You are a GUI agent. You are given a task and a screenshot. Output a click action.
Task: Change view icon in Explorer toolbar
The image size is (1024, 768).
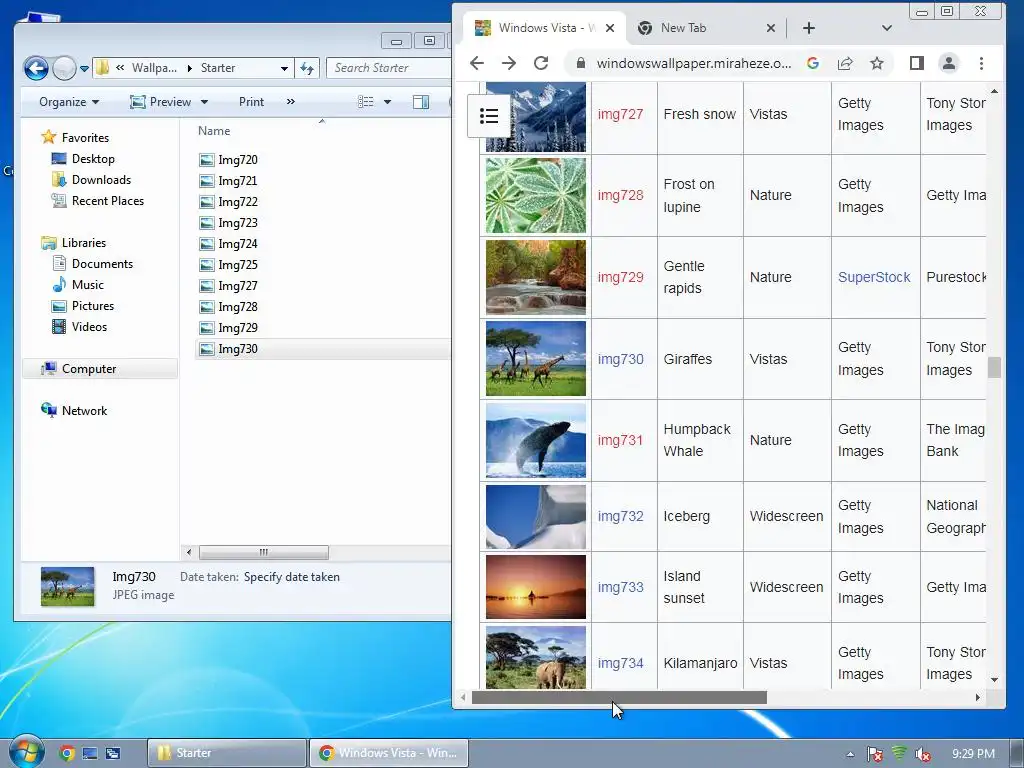click(x=366, y=102)
